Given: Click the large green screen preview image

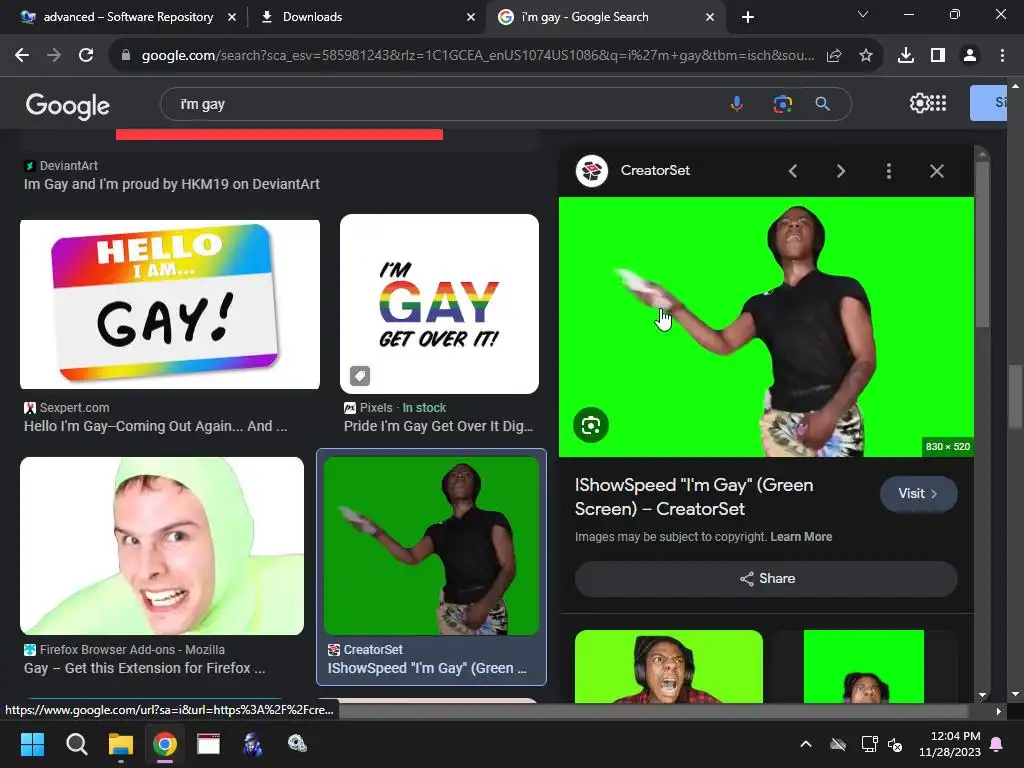Looking at the screenshot, I should pyautogui.click(x=766, y=327).
